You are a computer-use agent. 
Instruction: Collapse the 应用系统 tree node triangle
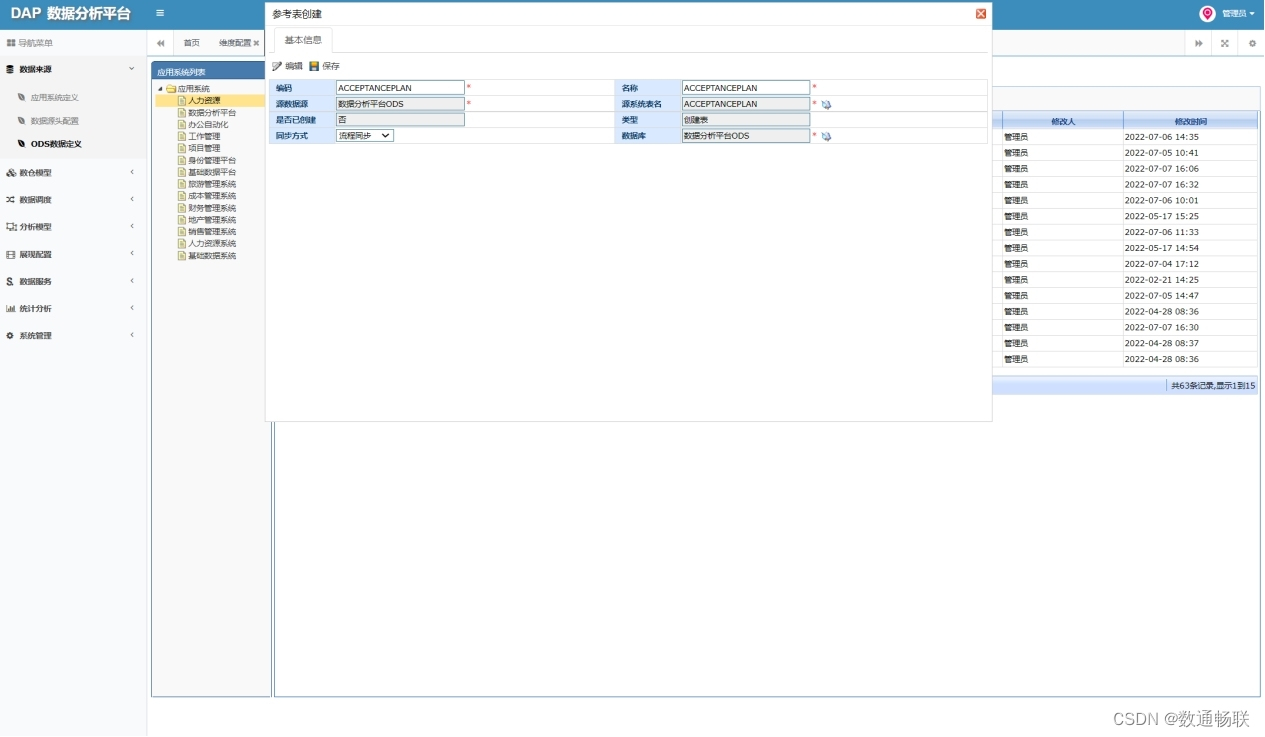point(160,89)
